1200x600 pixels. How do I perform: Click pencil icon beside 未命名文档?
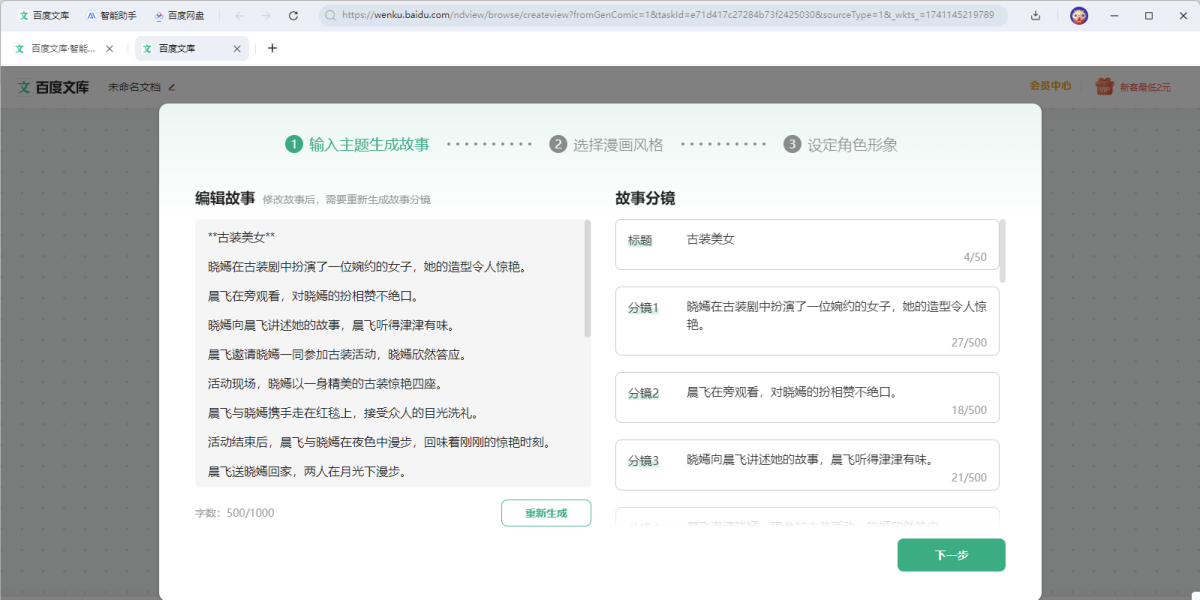point(172,87)
